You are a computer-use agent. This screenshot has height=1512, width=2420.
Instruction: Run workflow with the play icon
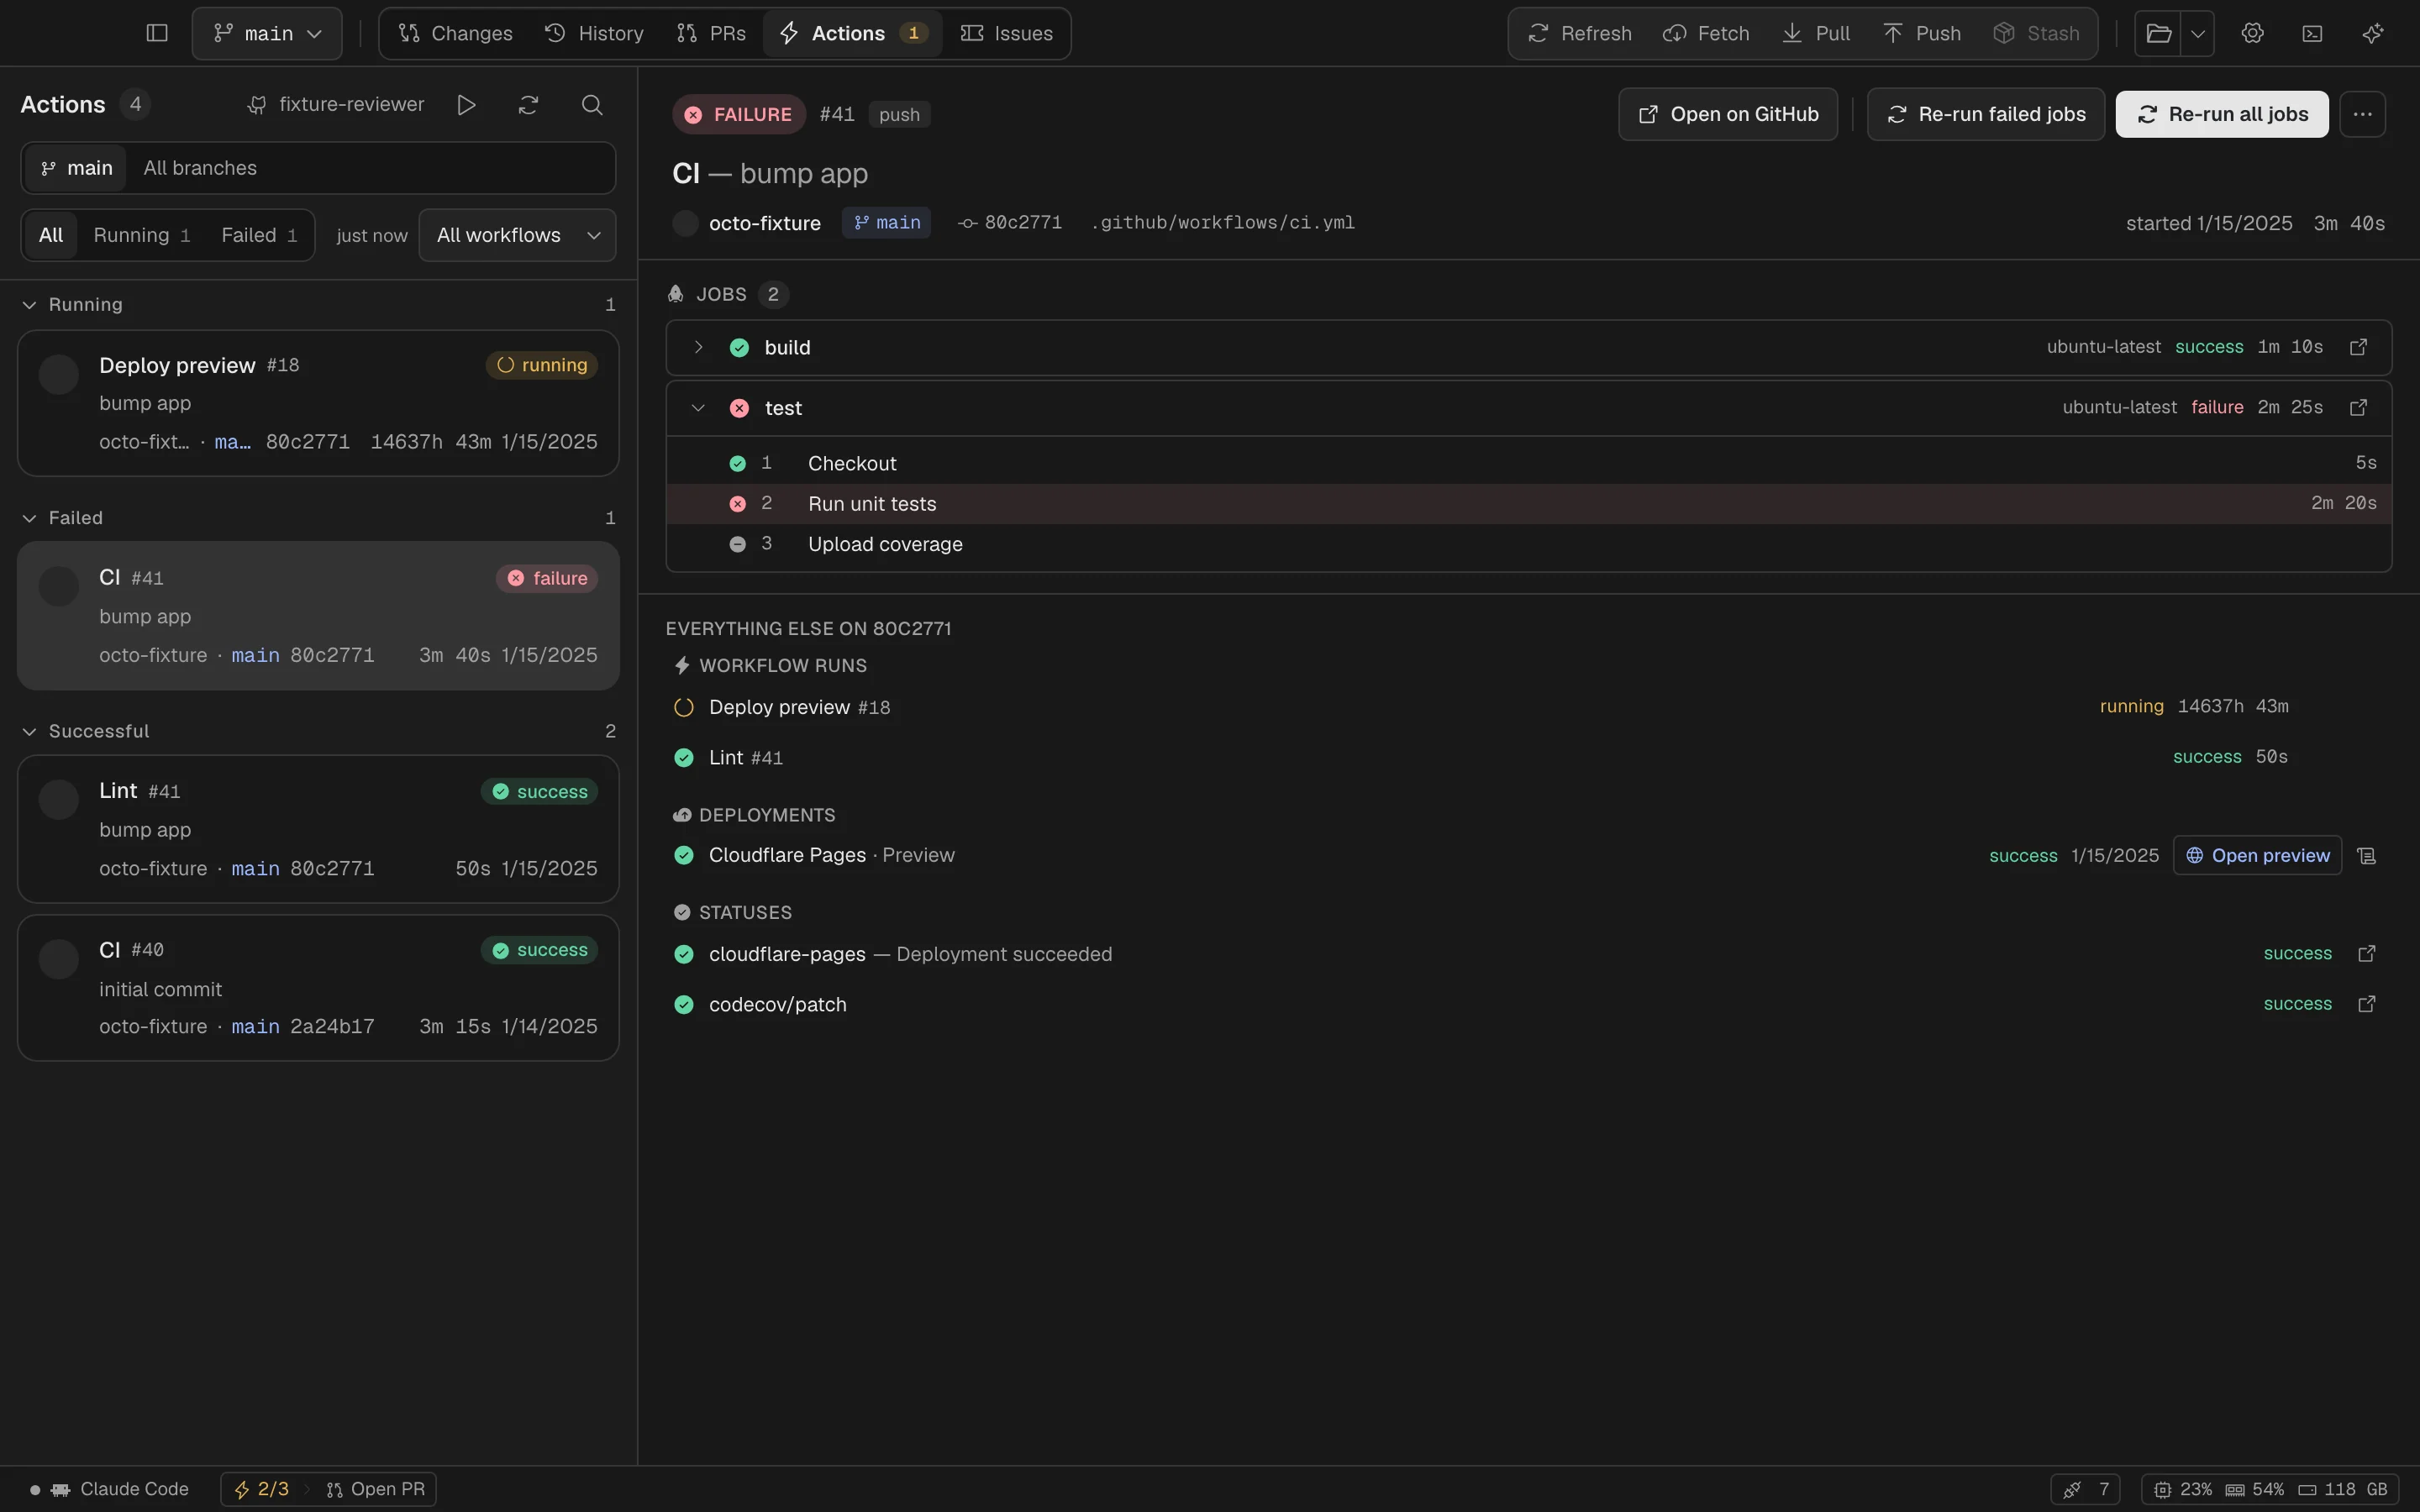tap(466, 105)
